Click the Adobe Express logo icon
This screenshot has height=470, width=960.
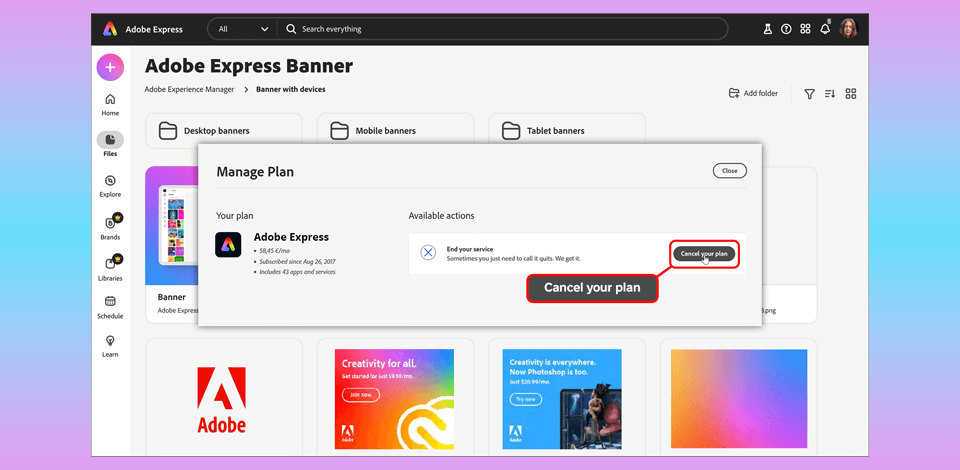(x=110, y=29)
